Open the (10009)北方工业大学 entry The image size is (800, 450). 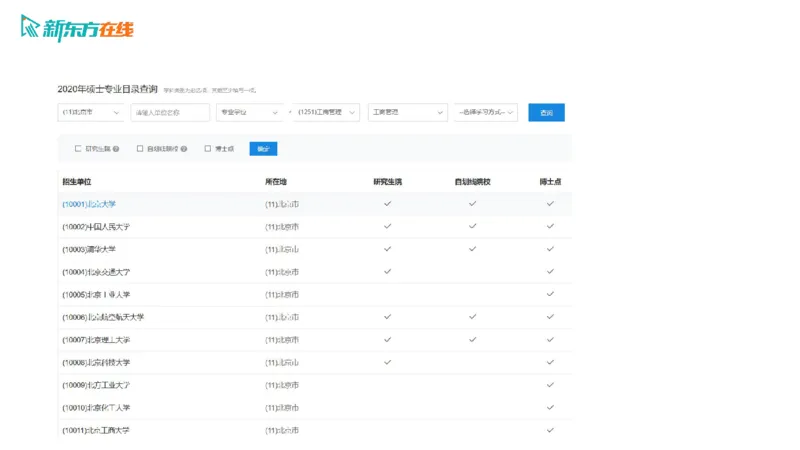coord(96,385)
